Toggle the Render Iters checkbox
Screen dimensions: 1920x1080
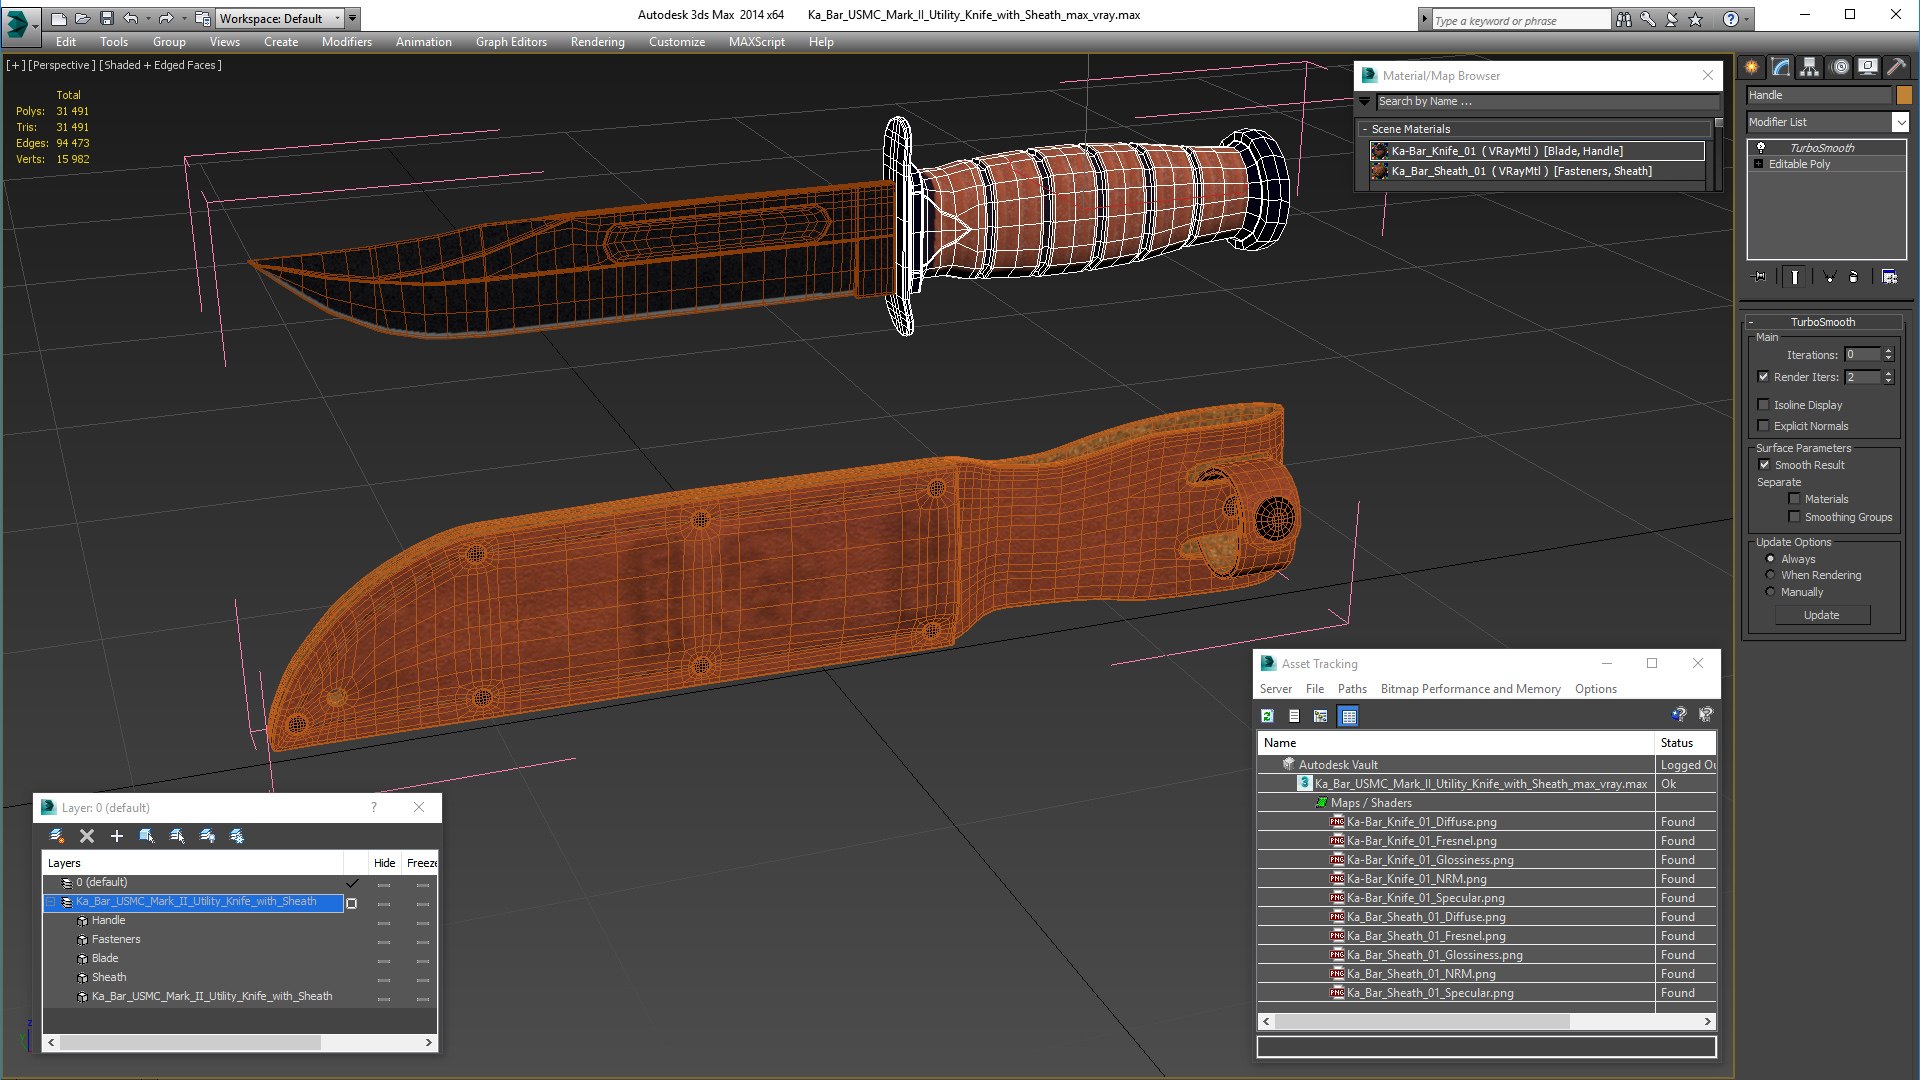pos(1764,377)
